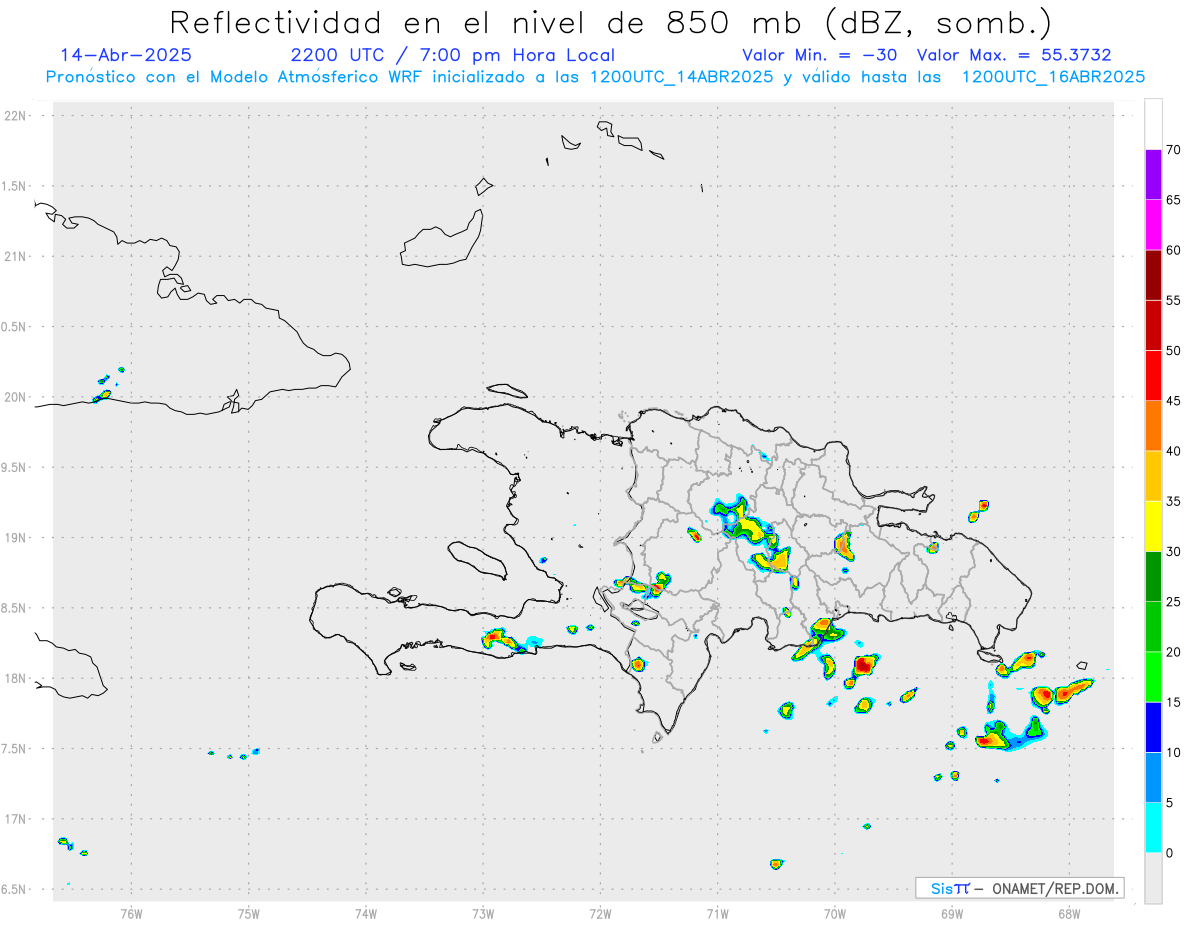
Task: Click the latitude label '20N'
Action: (x=15, y=397)
